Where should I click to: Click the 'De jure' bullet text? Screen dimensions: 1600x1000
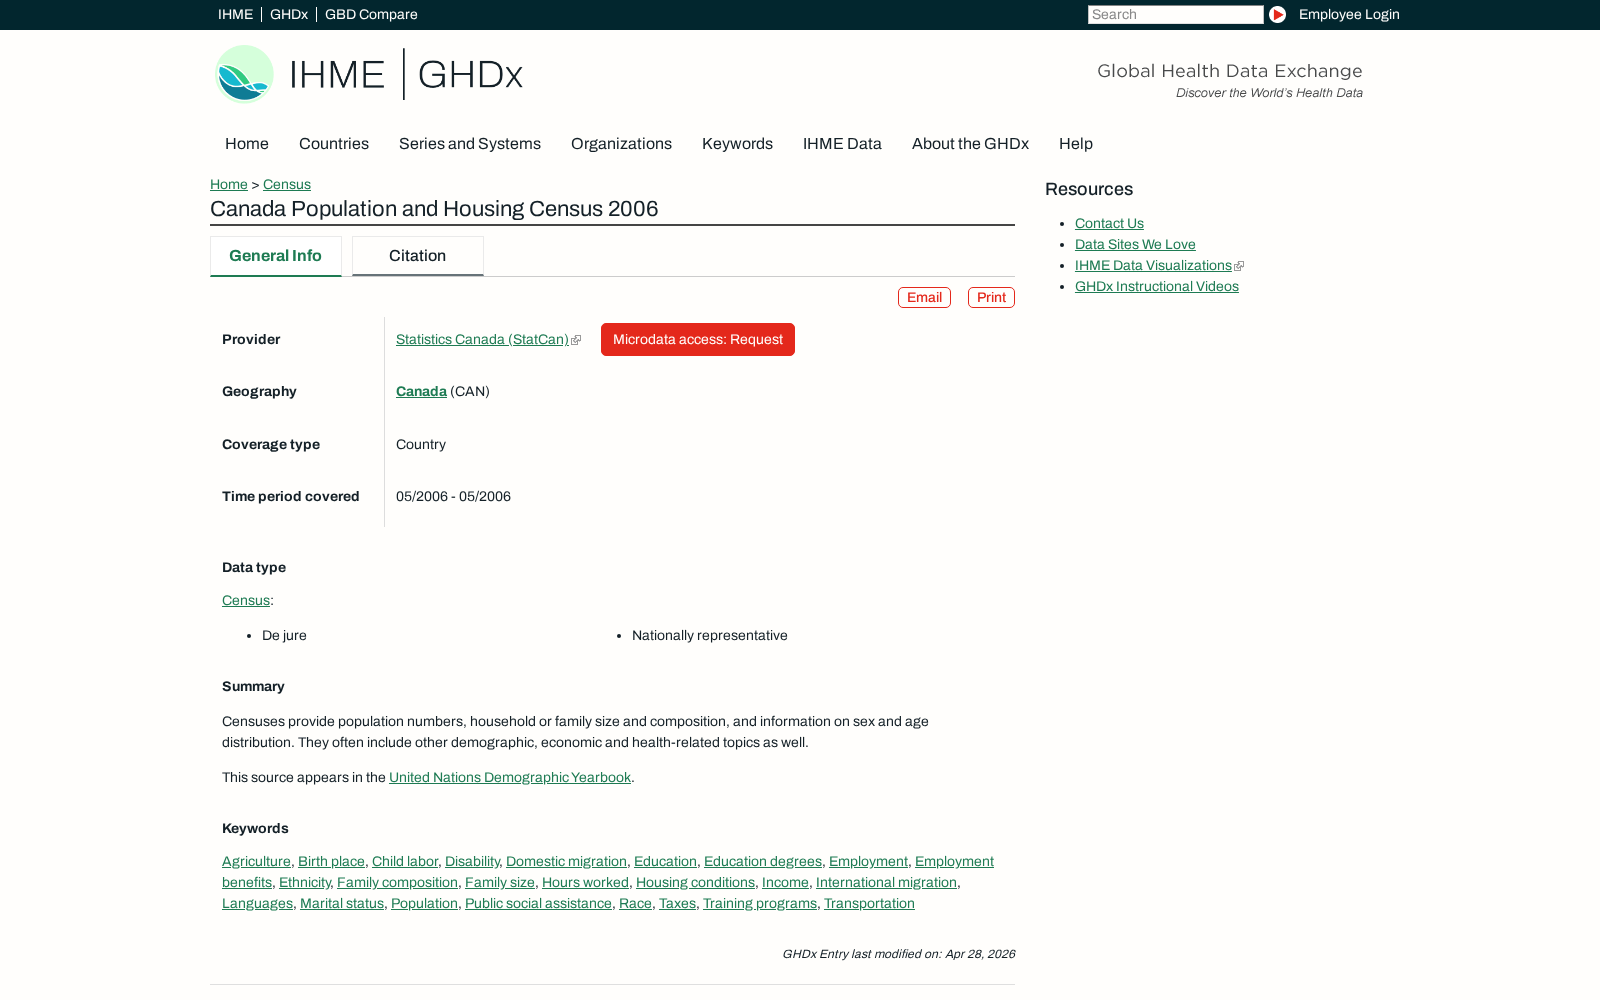tap(284, 635)
